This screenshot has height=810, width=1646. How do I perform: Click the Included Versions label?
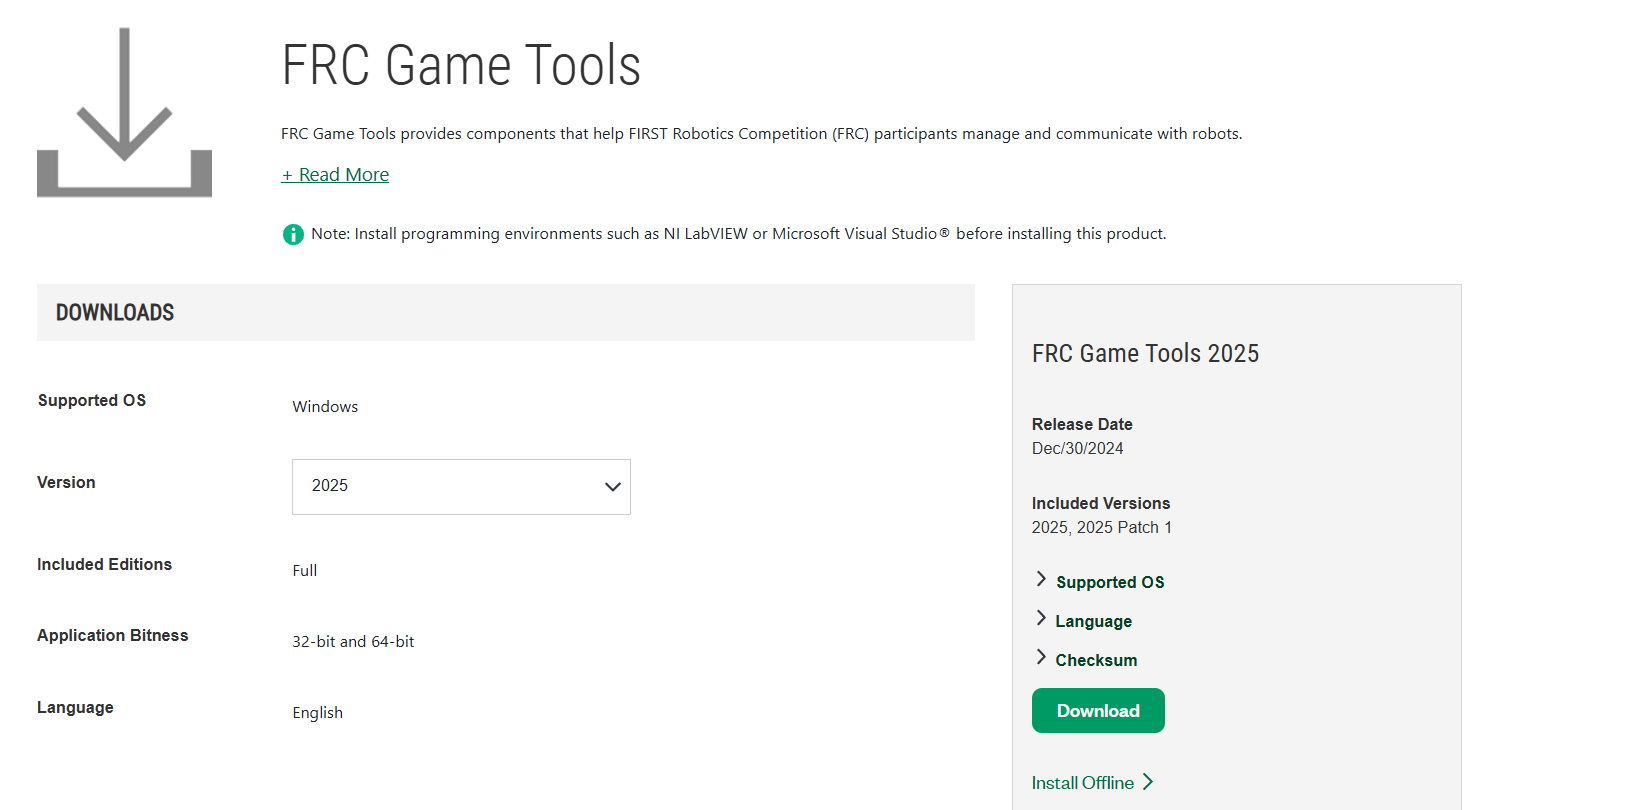pos(1101,504)
